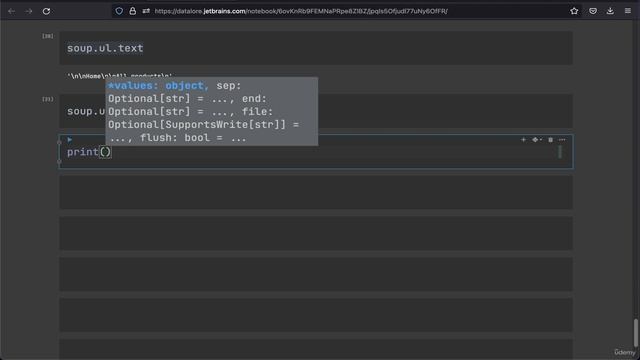Place cursor inside the print() parentheses

point(105,152)
